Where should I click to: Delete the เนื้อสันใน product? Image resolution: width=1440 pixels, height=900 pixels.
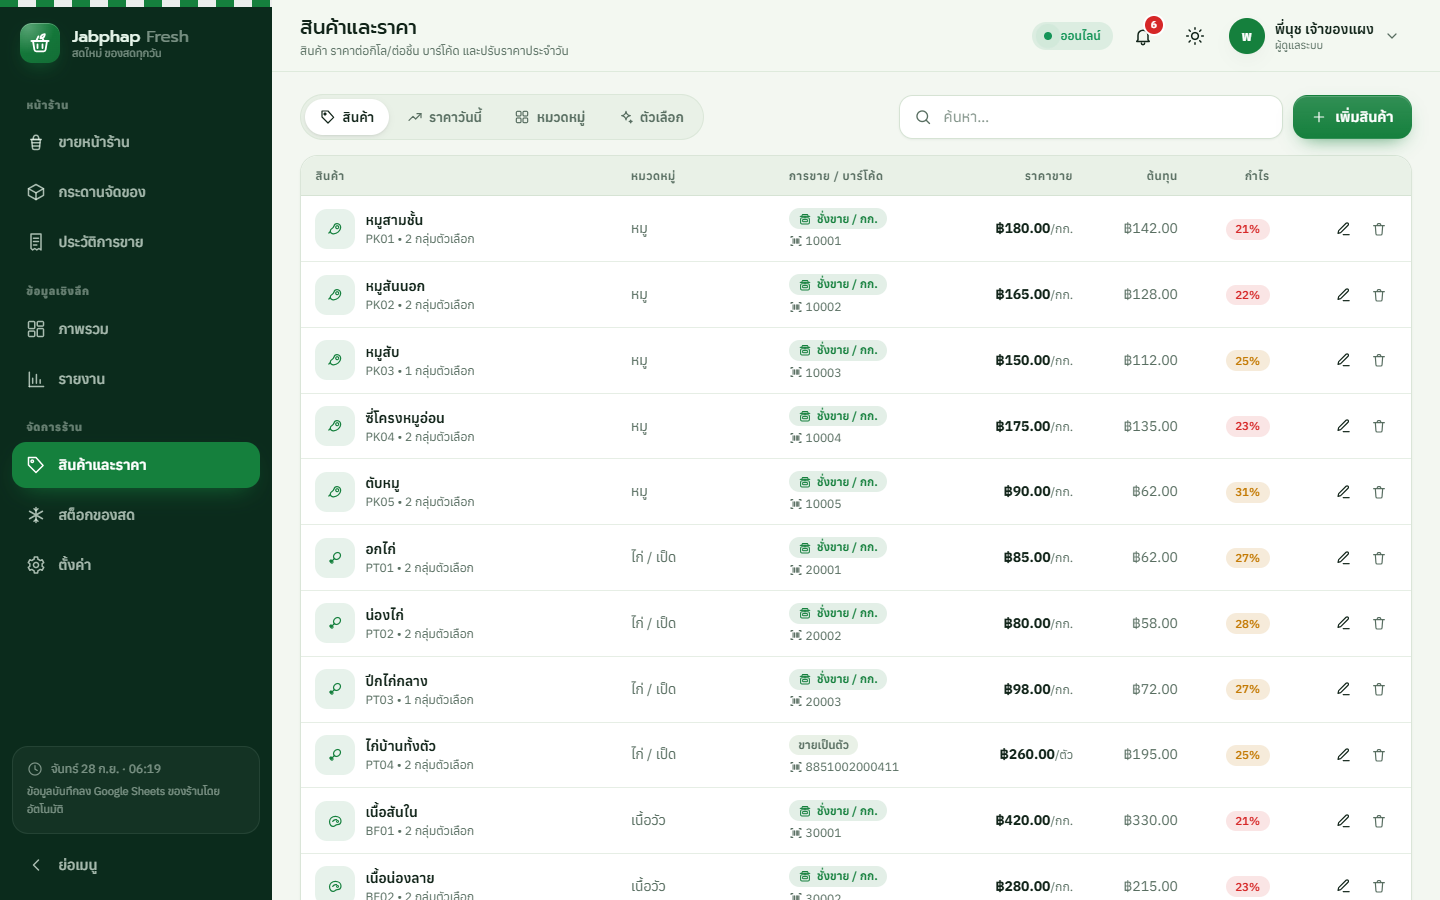1379,821
